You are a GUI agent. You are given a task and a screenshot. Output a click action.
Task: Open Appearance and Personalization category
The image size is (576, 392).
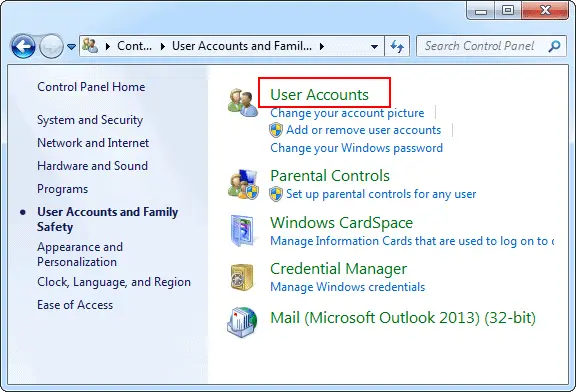coord(80,254)
